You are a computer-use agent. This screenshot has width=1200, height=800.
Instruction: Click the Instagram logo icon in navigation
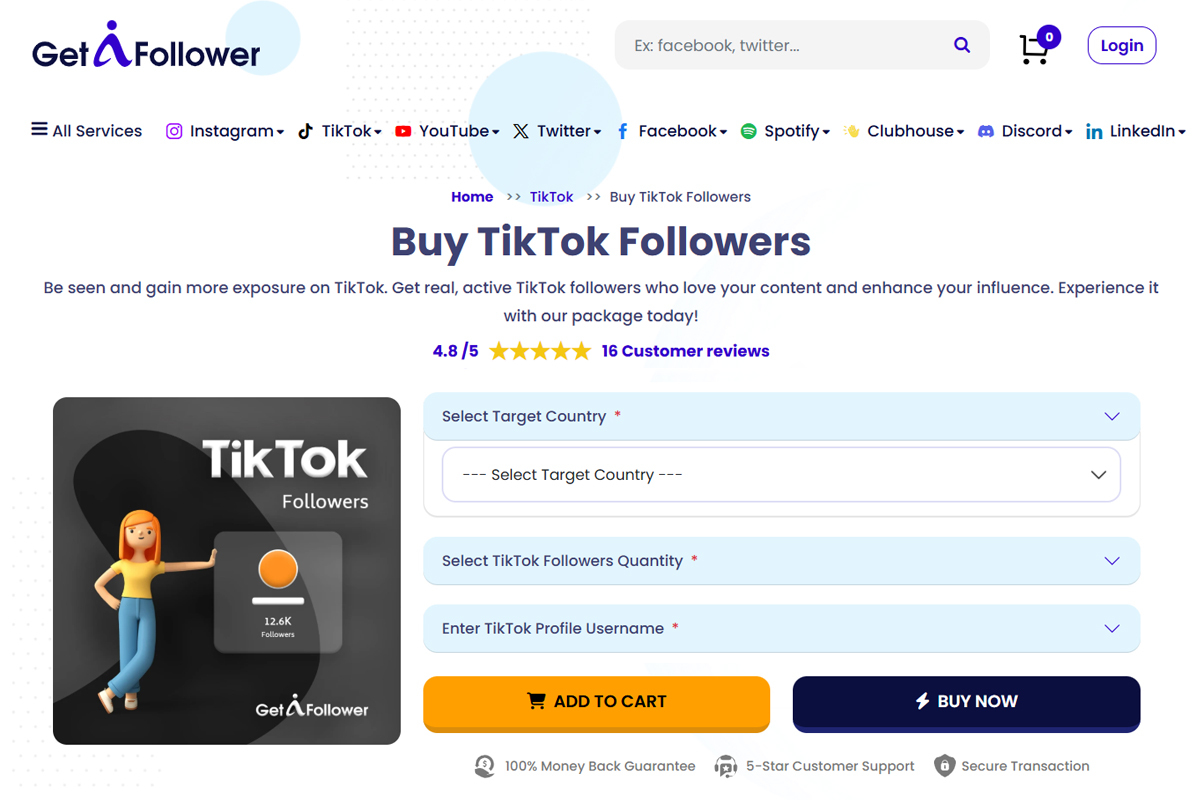(174, 131)
